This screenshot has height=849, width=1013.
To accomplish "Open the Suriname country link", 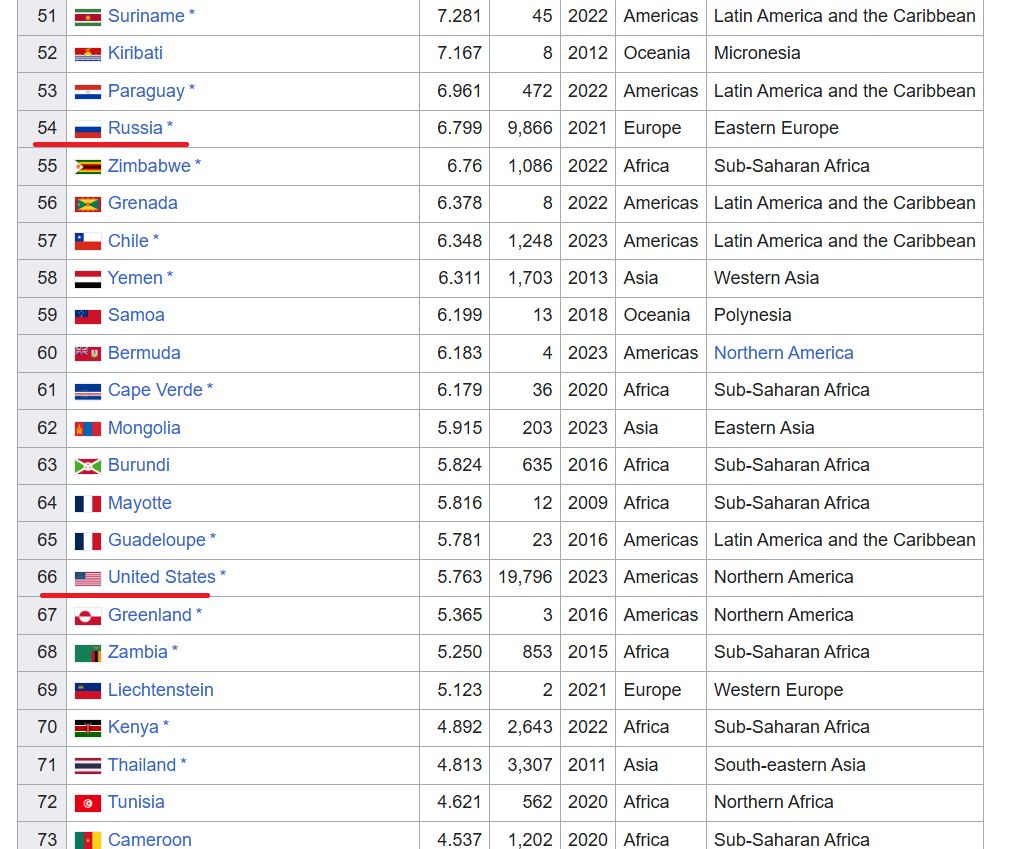I will (x=146, y=16).
